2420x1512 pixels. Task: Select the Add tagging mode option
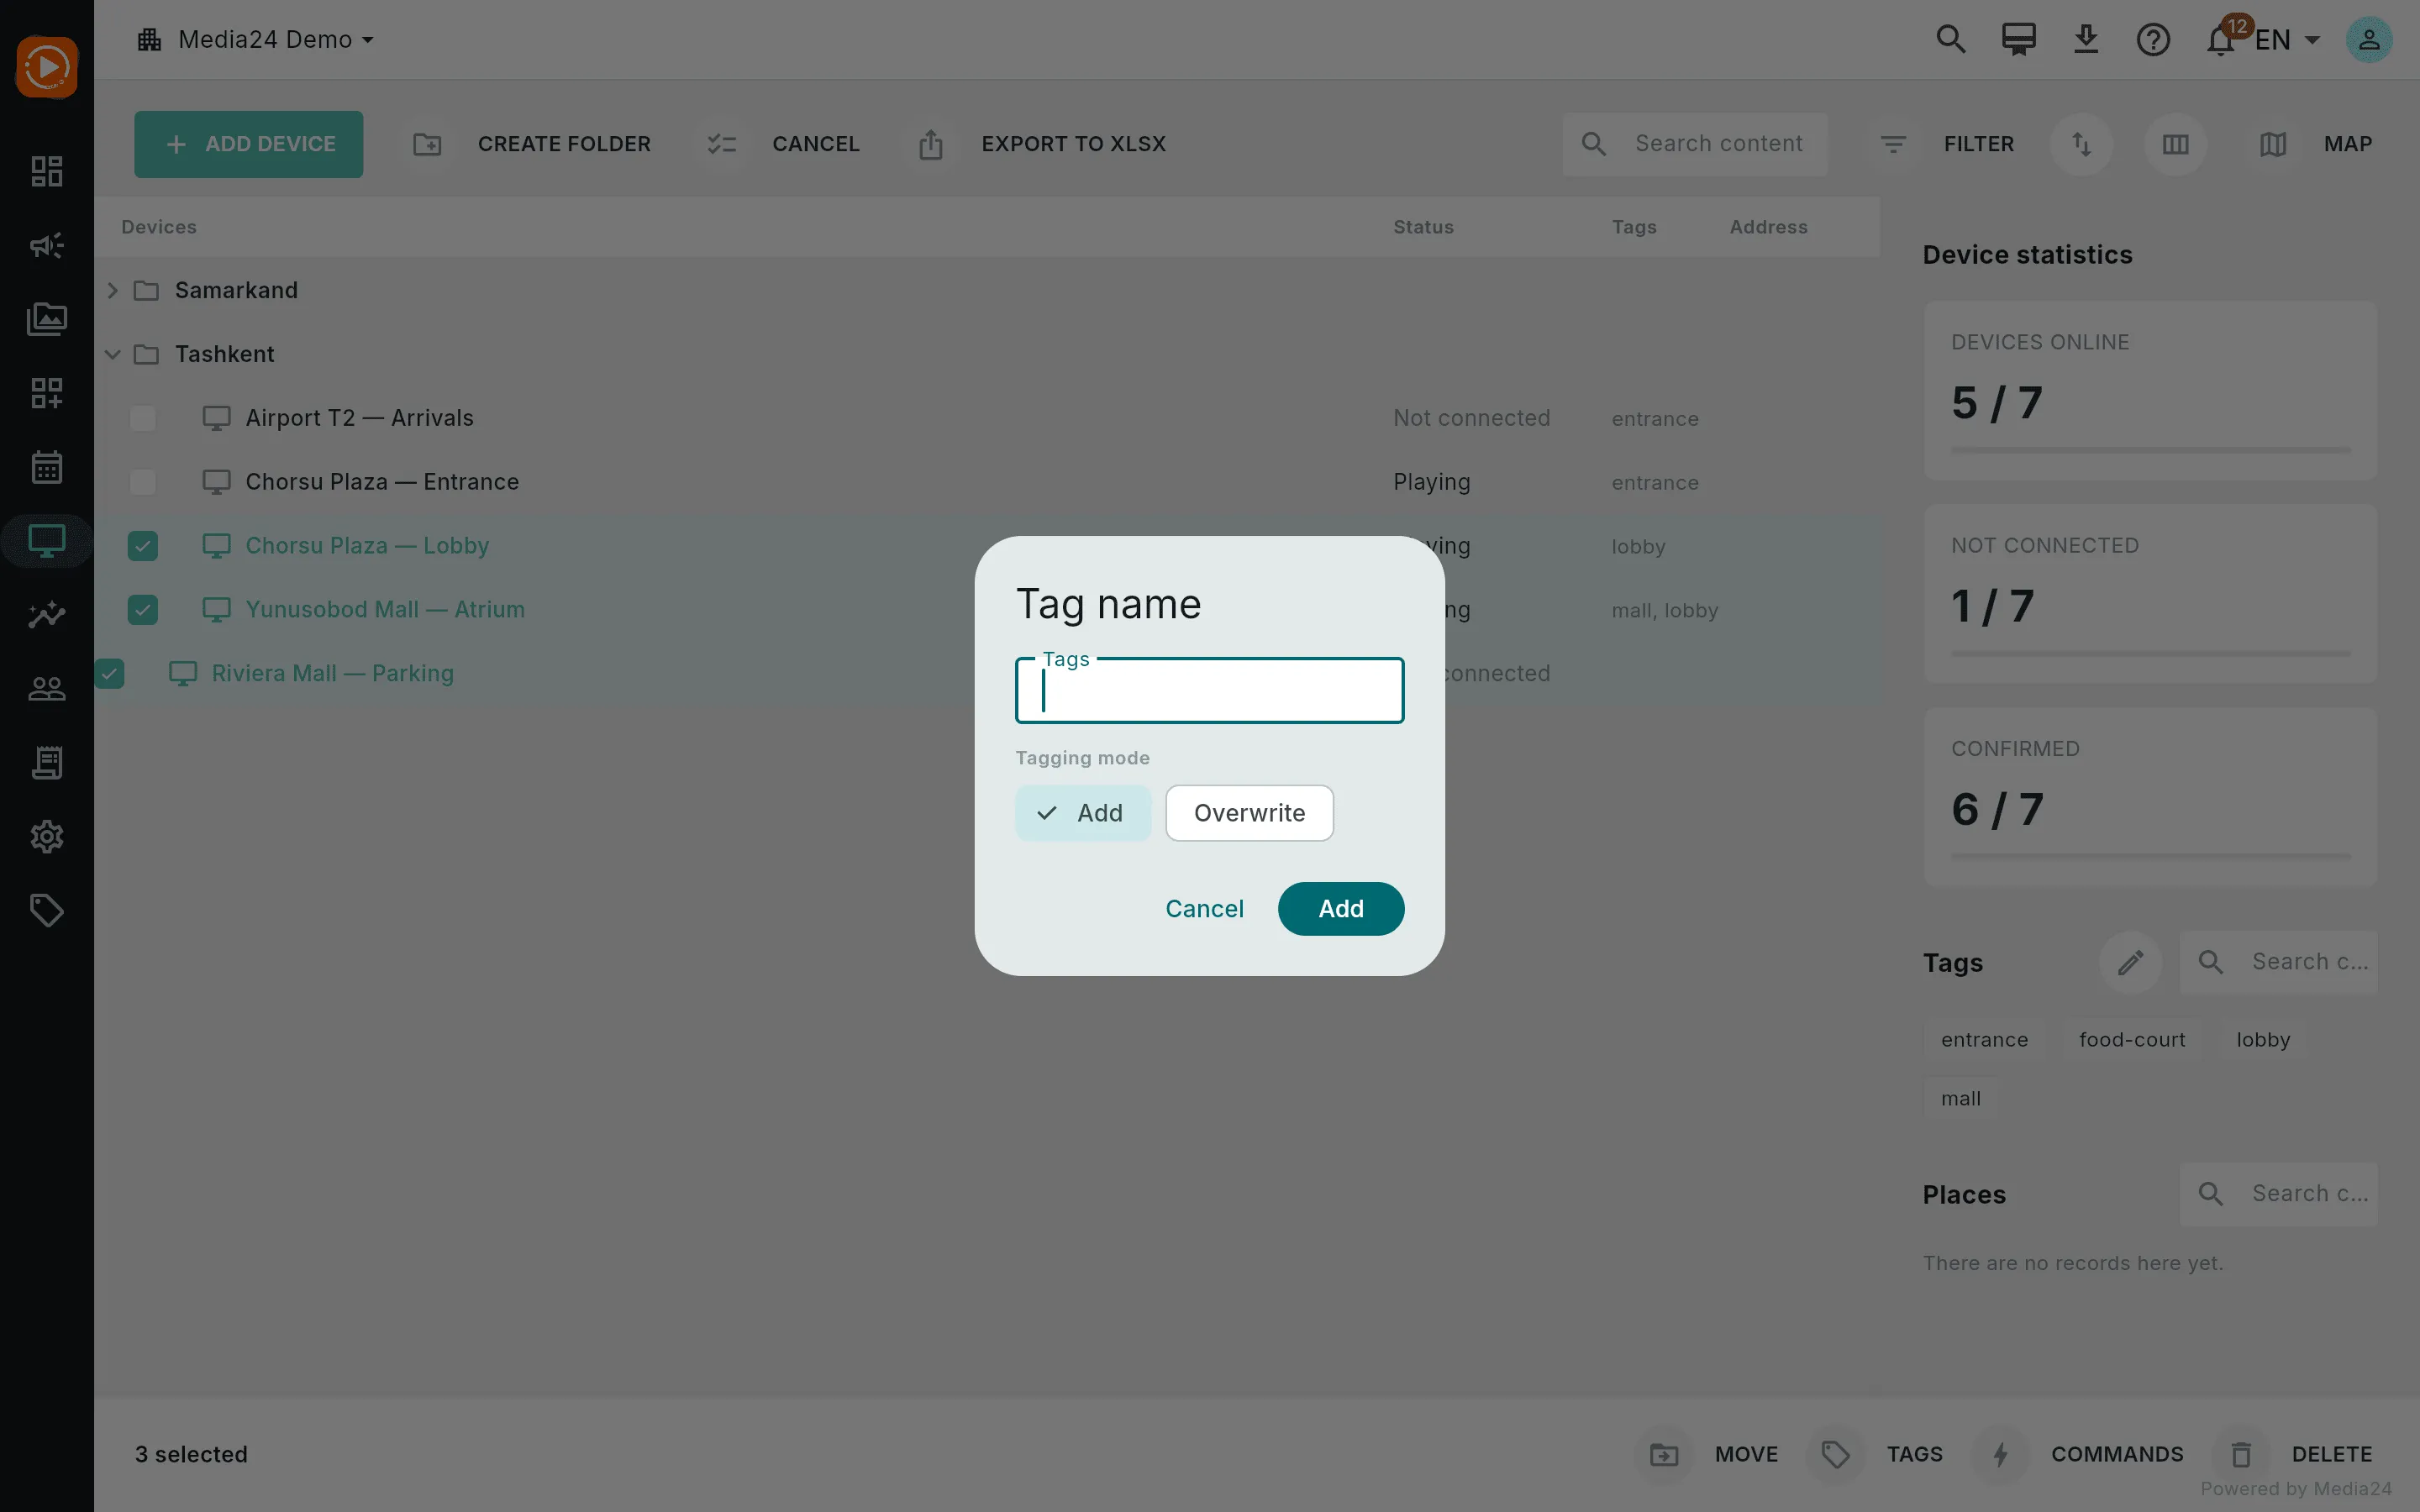(1083, 813)
